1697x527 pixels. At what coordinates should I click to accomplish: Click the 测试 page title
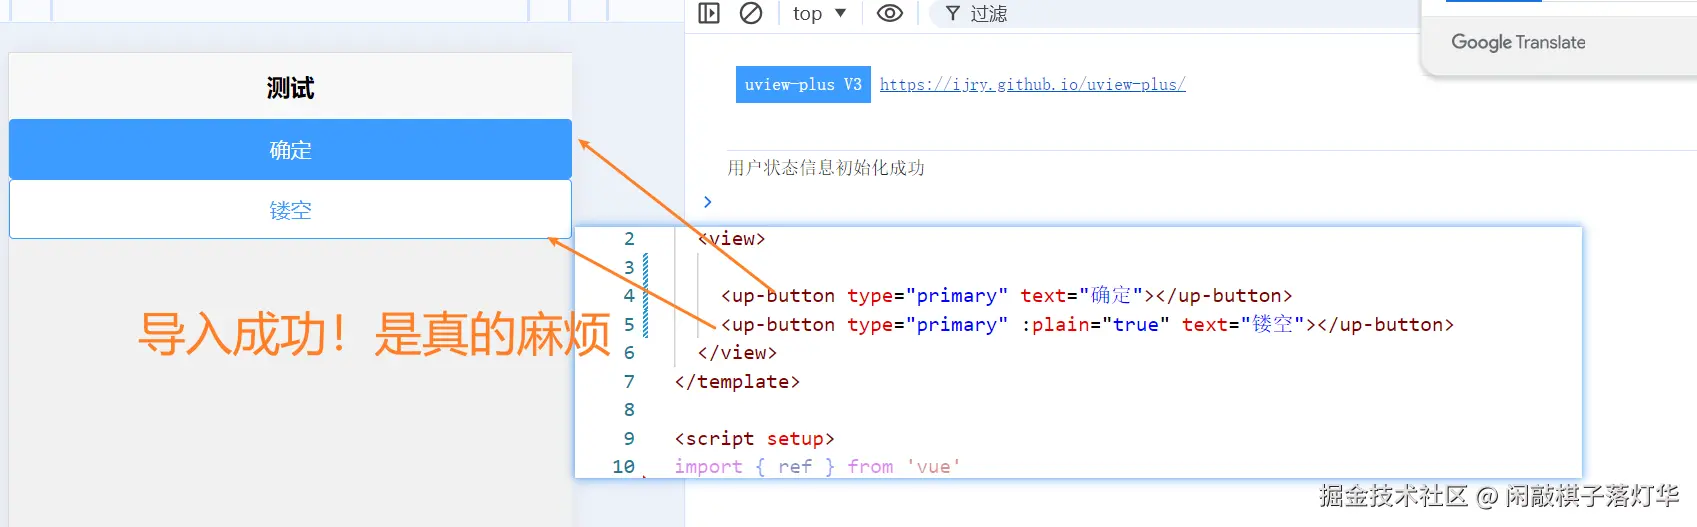click(x=290, y=88)
